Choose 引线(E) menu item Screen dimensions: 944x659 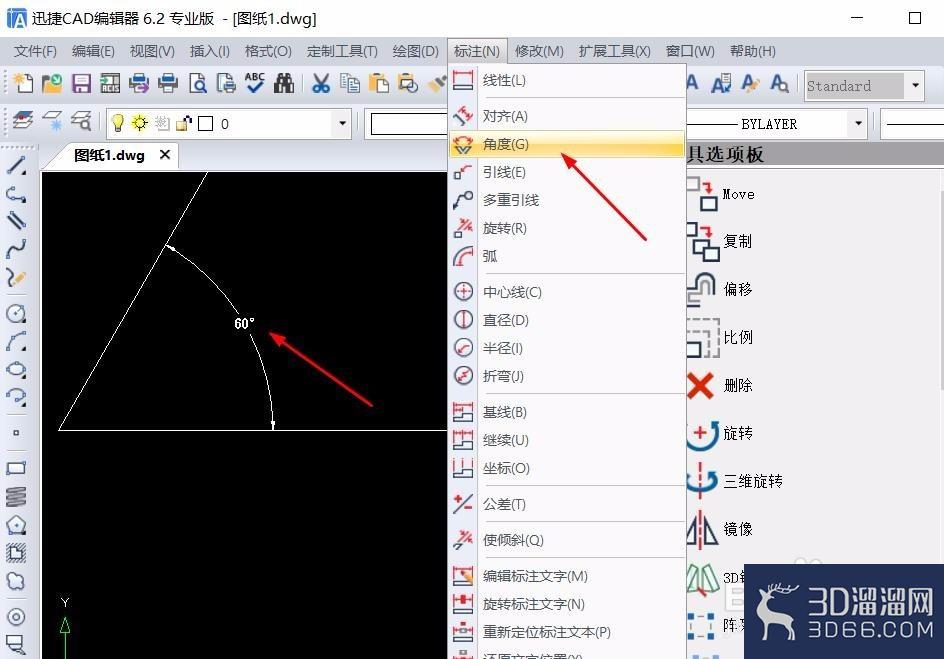pos(567,172)
